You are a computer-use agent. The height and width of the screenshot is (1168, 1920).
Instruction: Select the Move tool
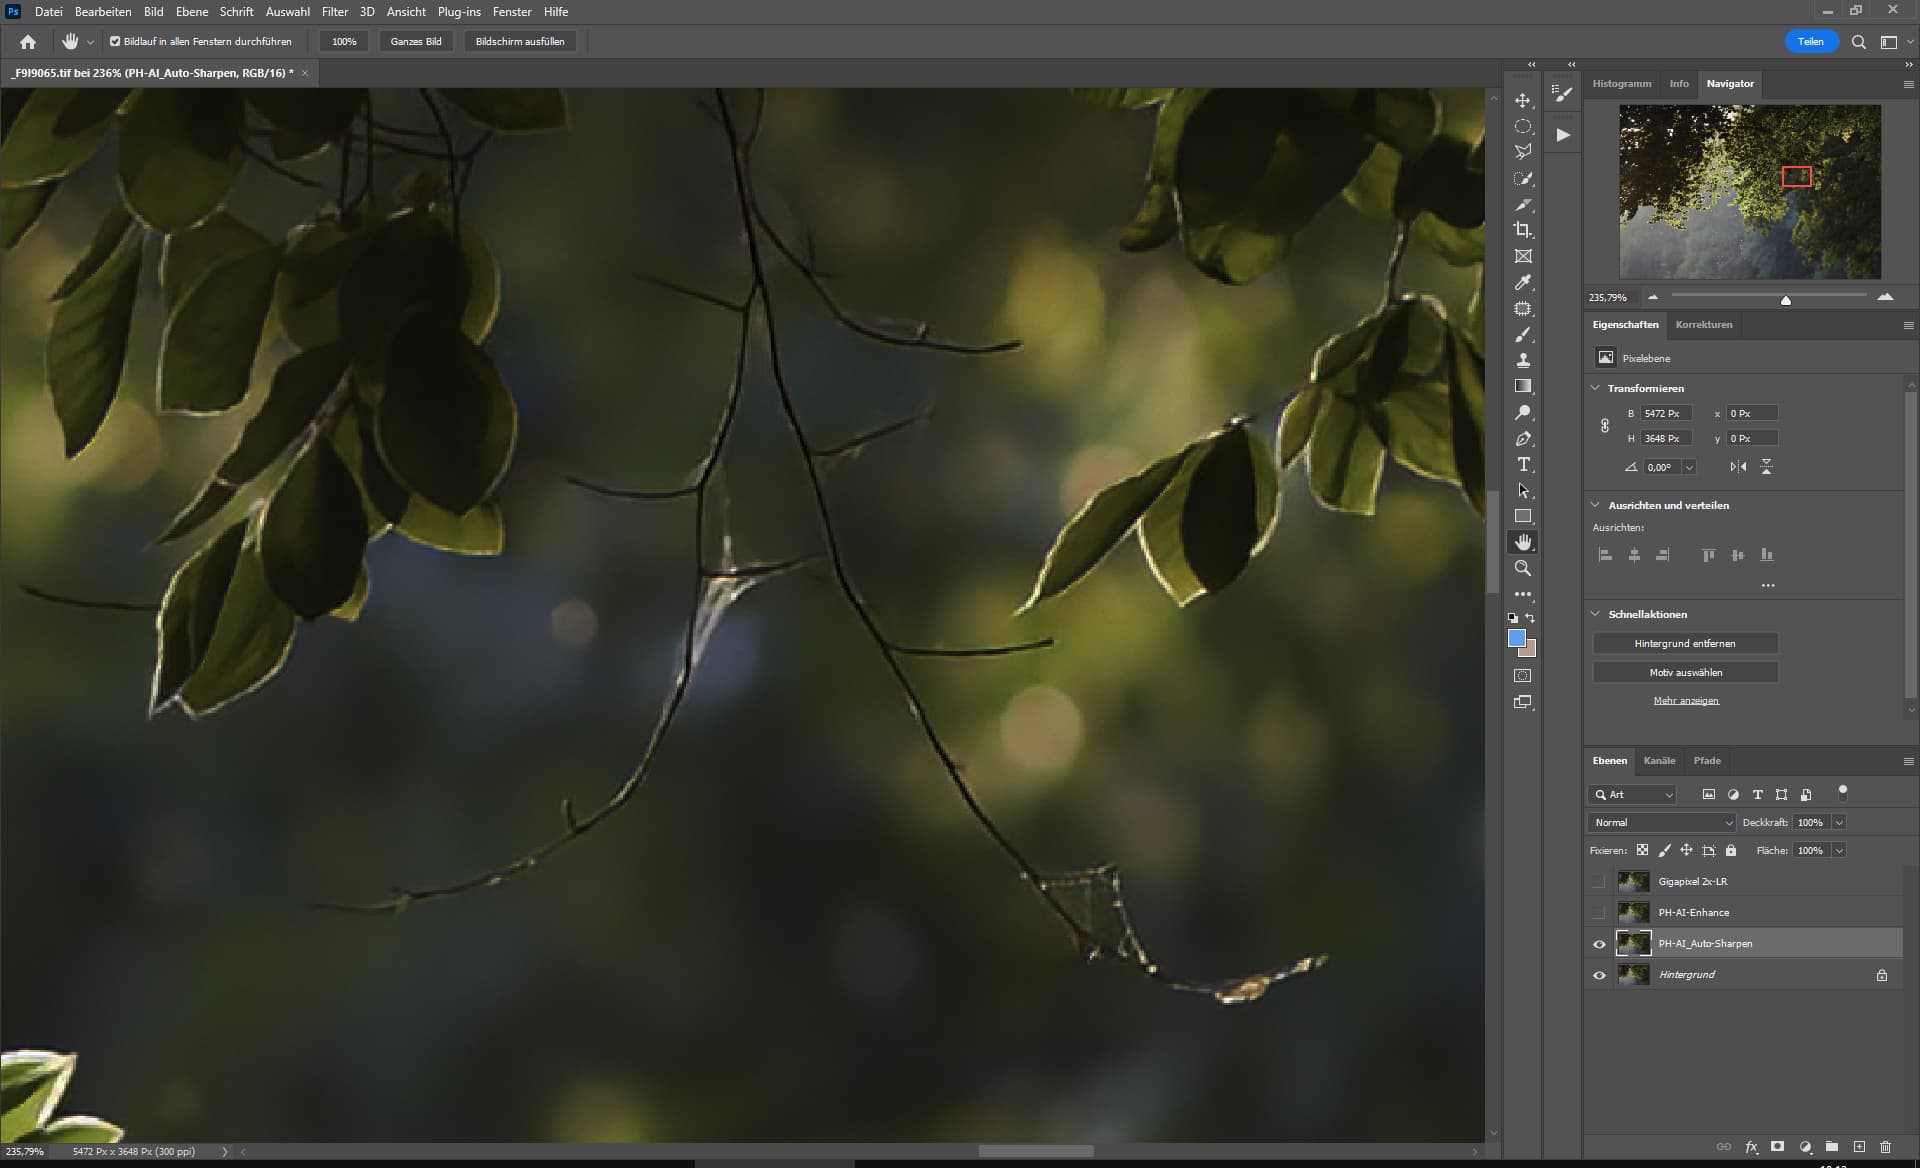(x=1522, y=101)
